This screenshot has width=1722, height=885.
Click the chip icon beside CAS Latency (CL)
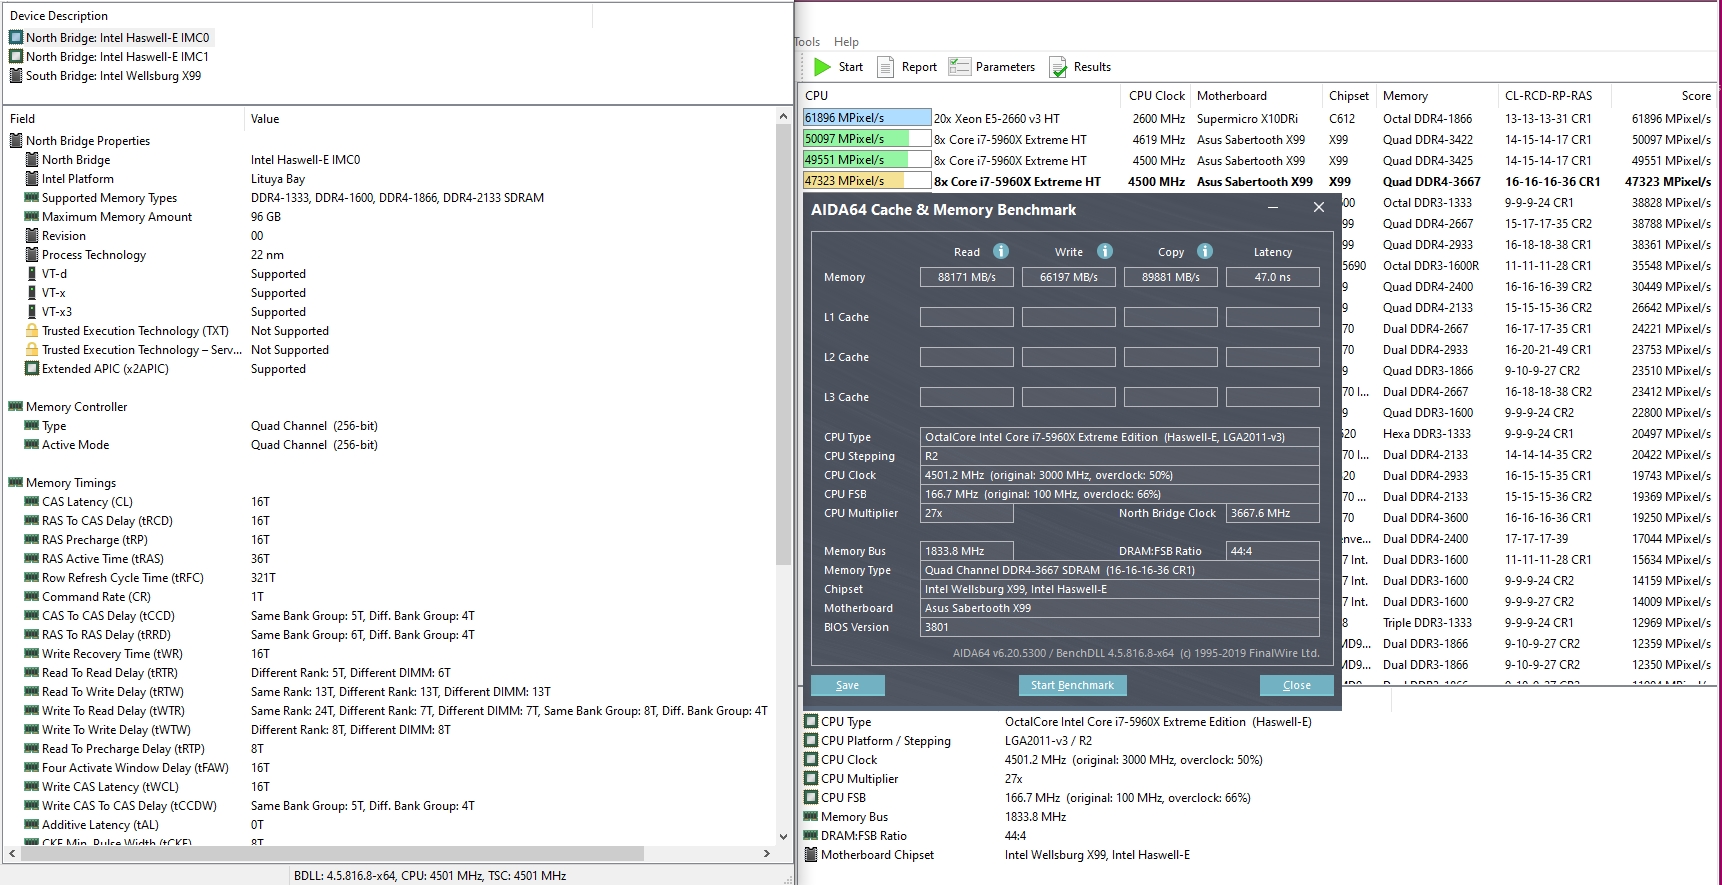point(32,502)
